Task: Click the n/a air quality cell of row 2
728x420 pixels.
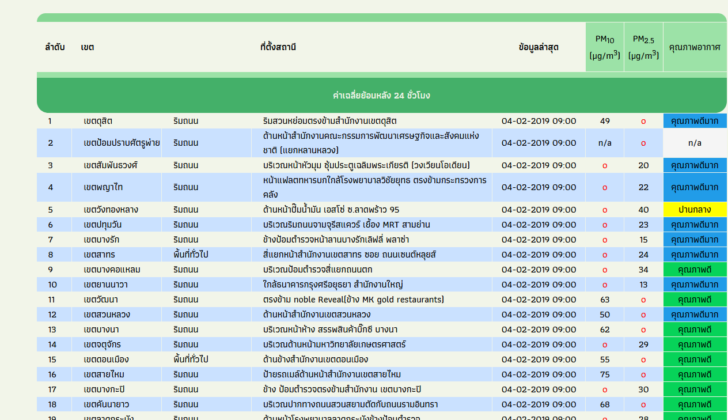Action: pos(695,143)
